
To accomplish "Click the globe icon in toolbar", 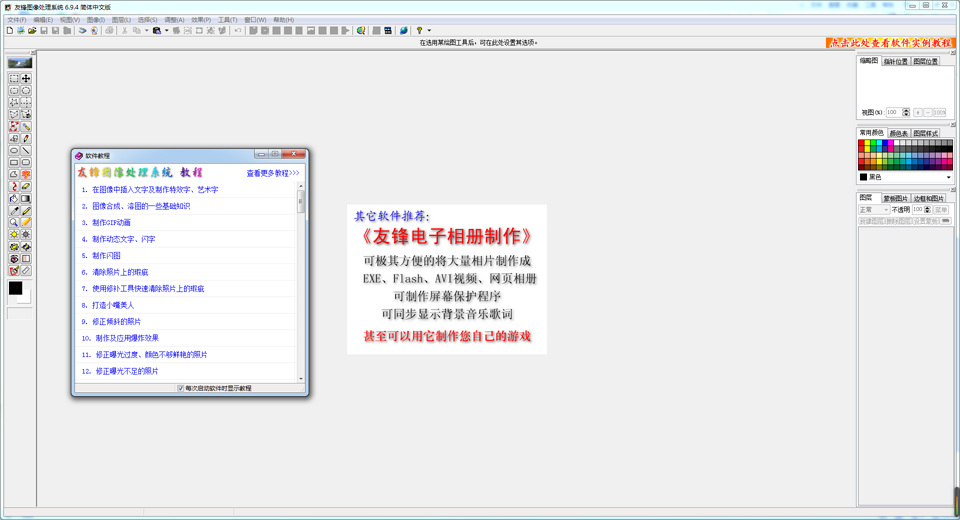I will (403, 30).
